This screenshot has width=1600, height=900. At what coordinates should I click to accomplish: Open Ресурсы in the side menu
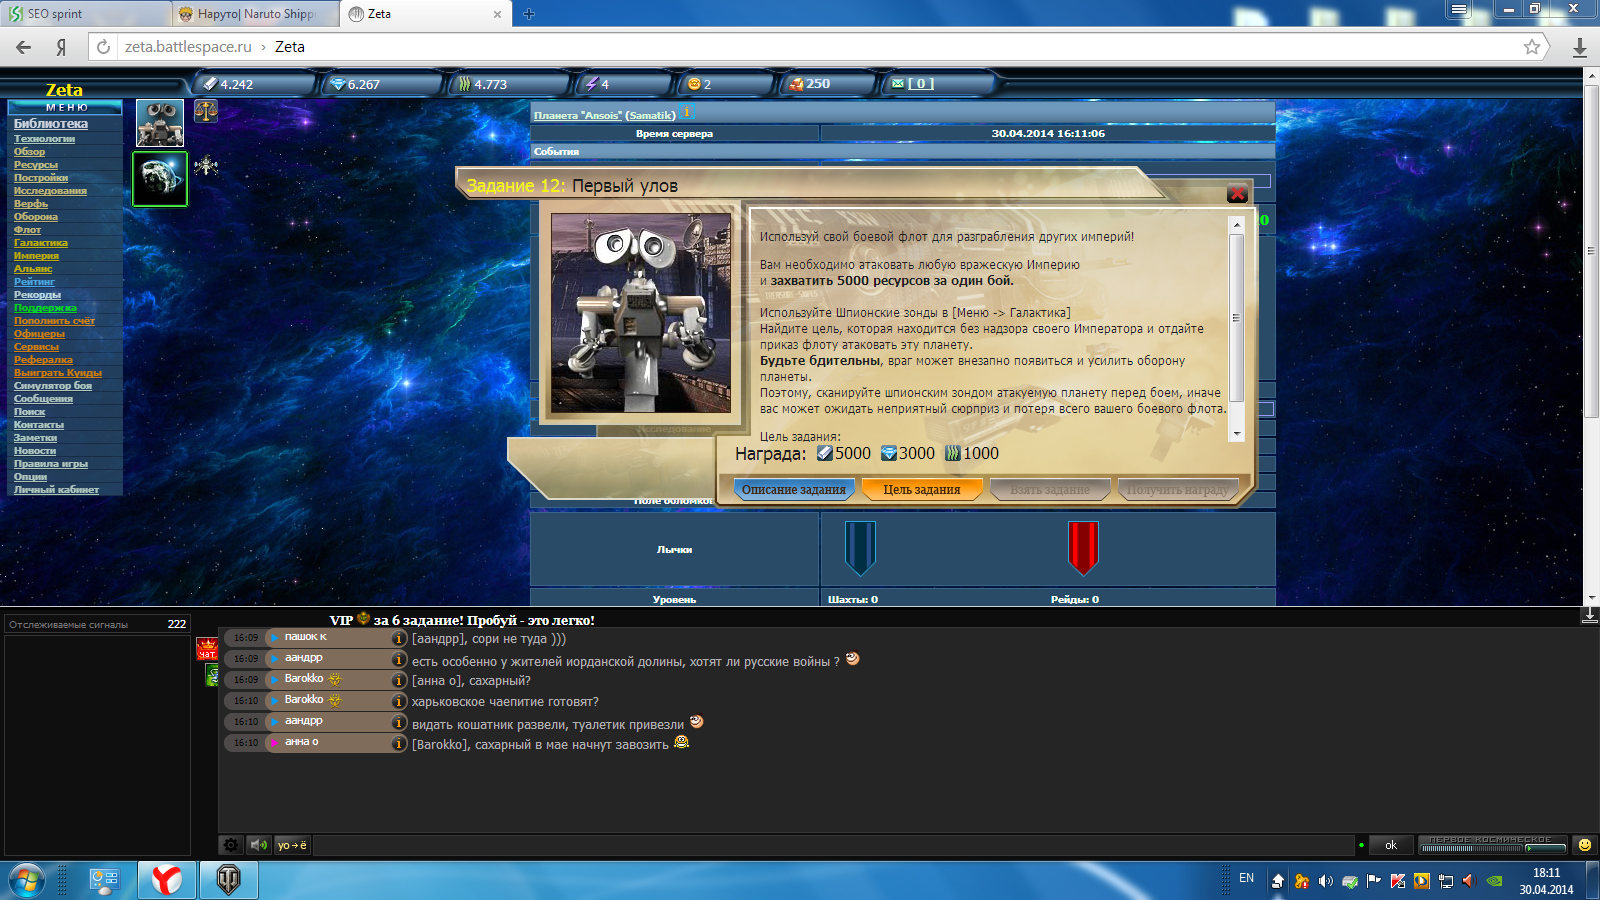coord(36,165)
